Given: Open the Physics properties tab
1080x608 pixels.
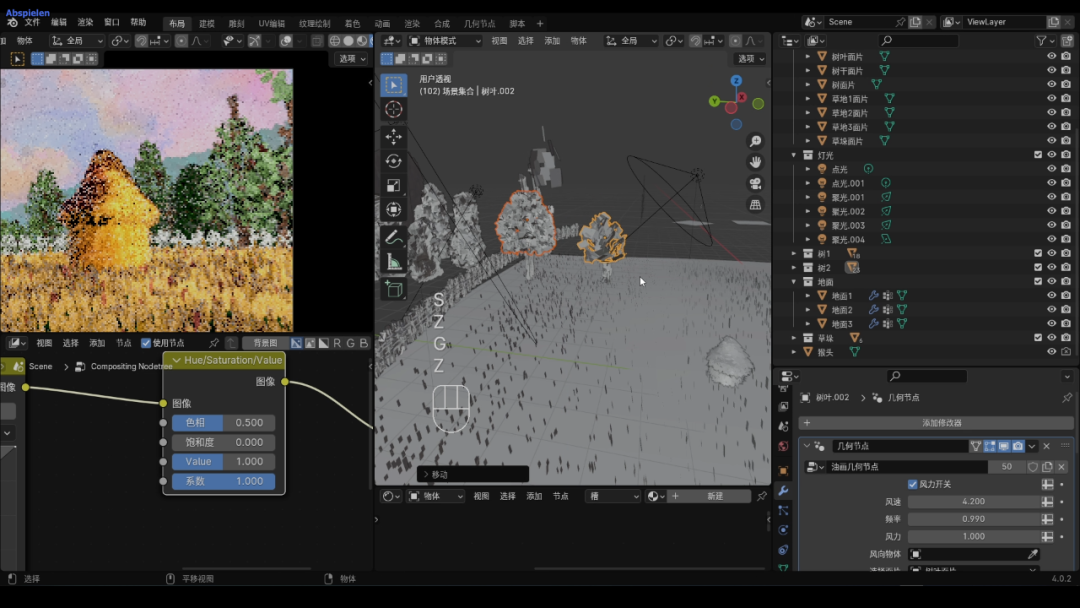Looking at the screenshot, I should 783,530.
